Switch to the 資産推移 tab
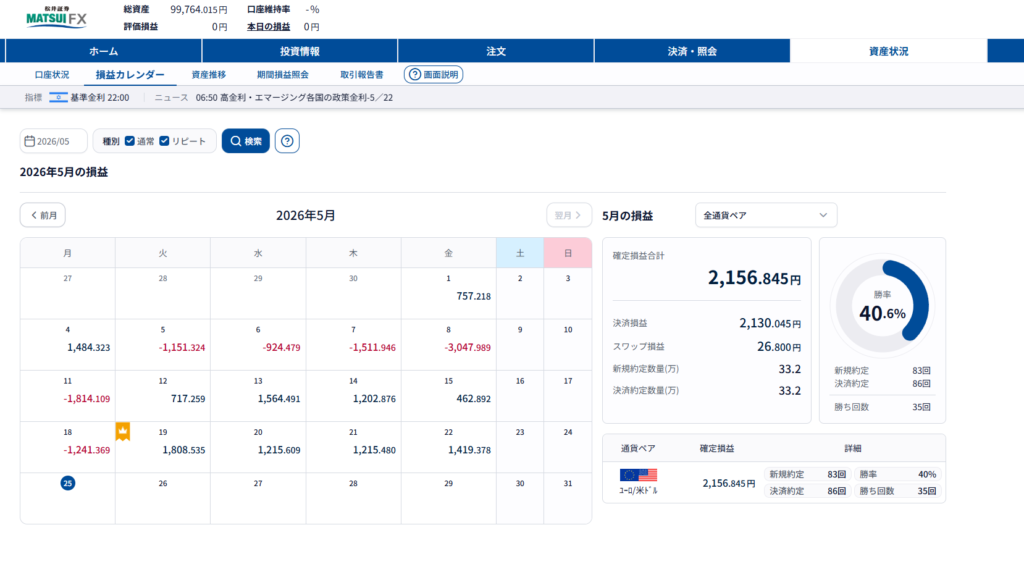1024x580 pixels. coord(208,75)
